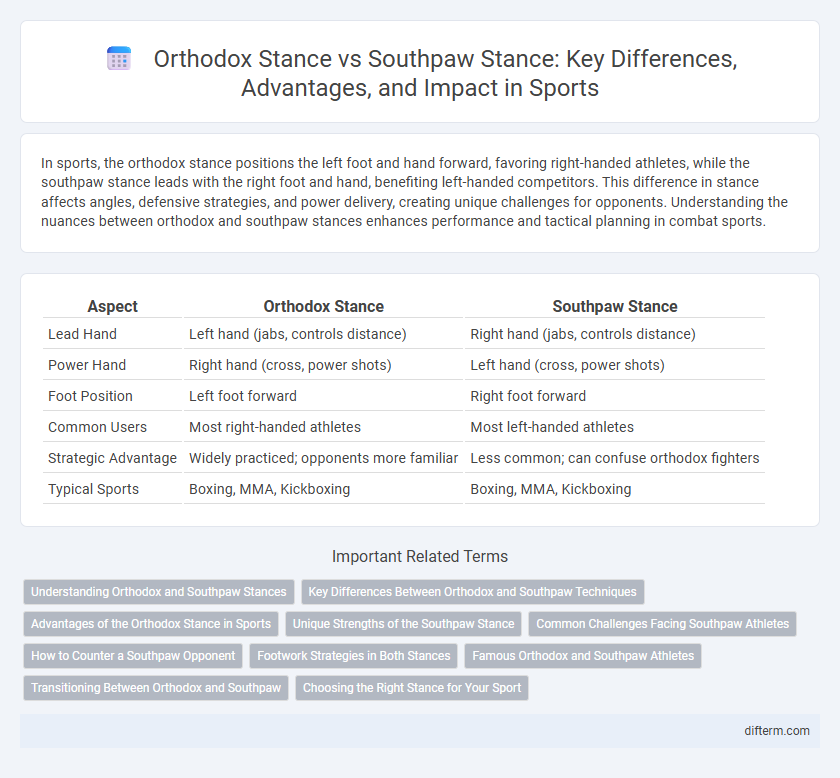The image size is (840, 778).
Task: Click 'Less common; can confuse orthodox fighters' cell
Action: pyautogui.click(x=615, y=458)
